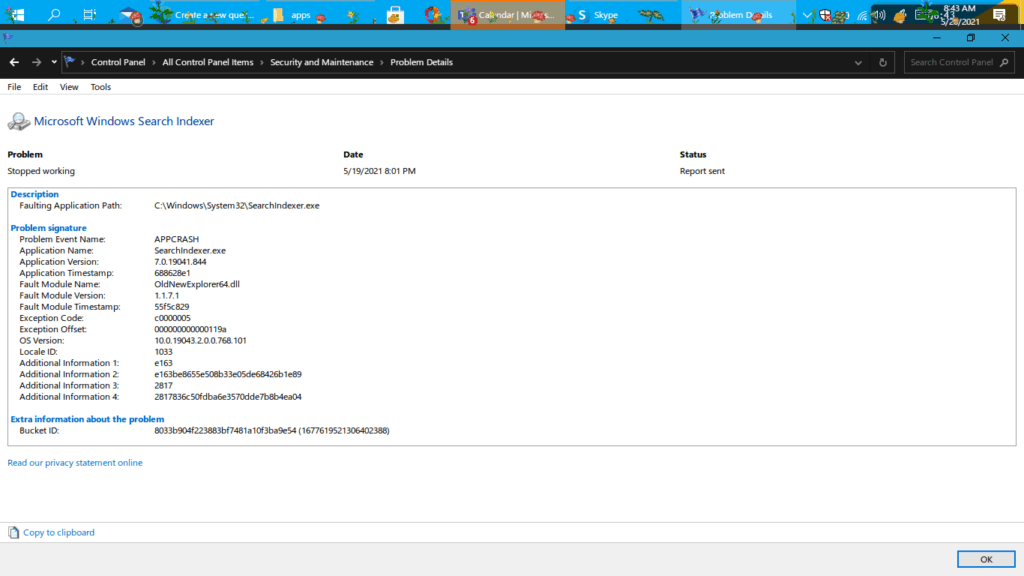
Task: Click the Copy to clipboard icon
Action: coord(13,532)
